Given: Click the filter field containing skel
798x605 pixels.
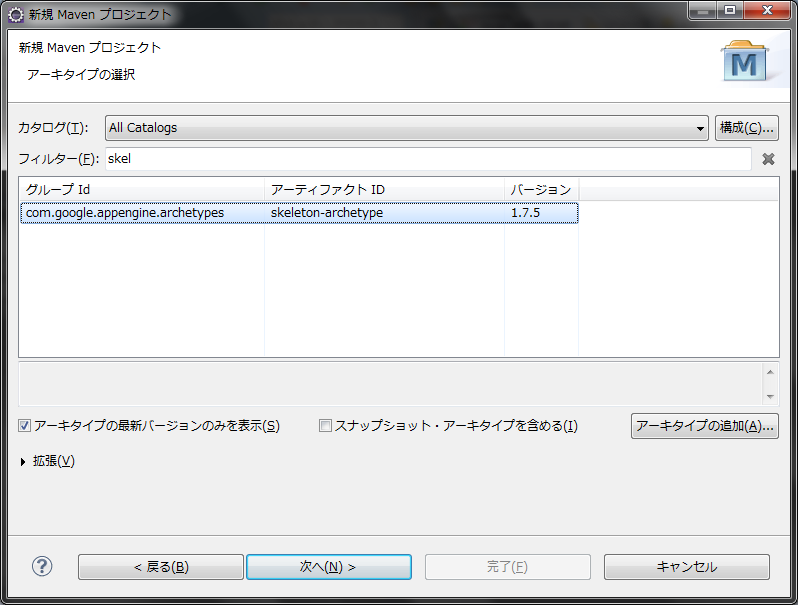Looking at the screenshot, I should tap(429, 159).
